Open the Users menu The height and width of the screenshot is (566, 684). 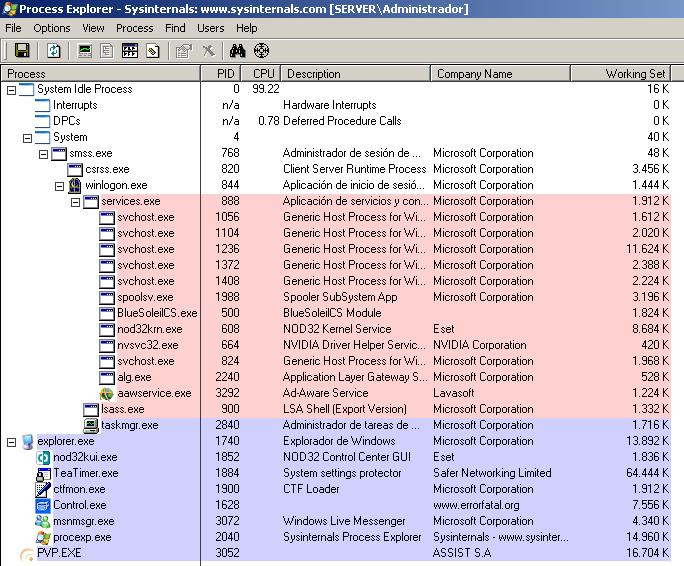[211, 28]
